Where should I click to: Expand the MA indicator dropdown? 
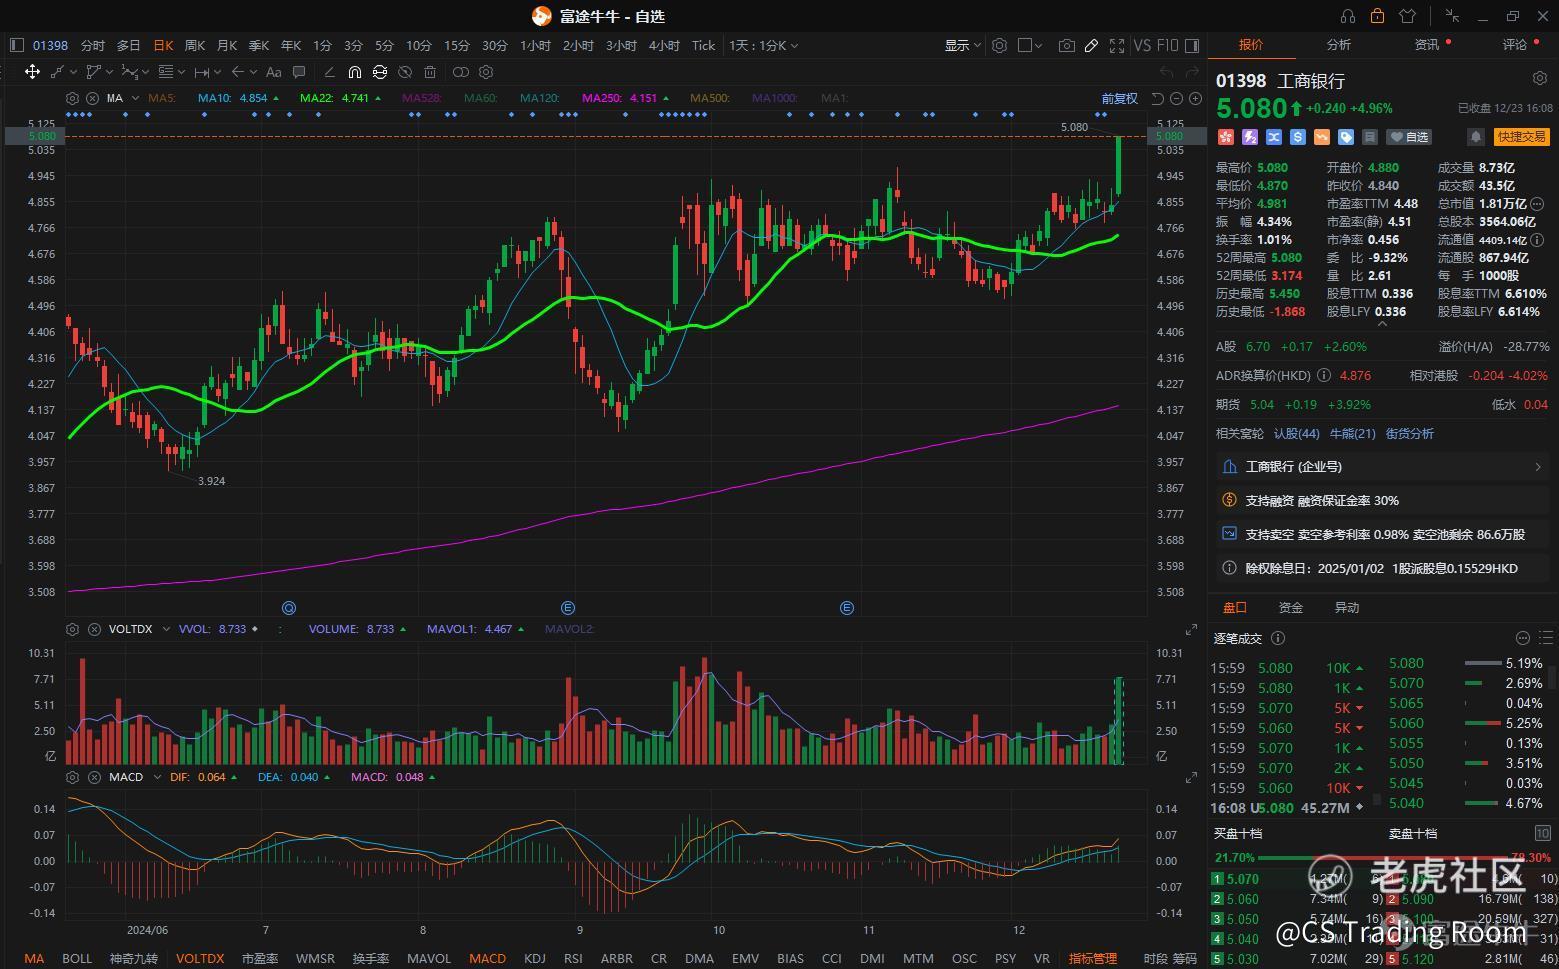click(134, 98)
